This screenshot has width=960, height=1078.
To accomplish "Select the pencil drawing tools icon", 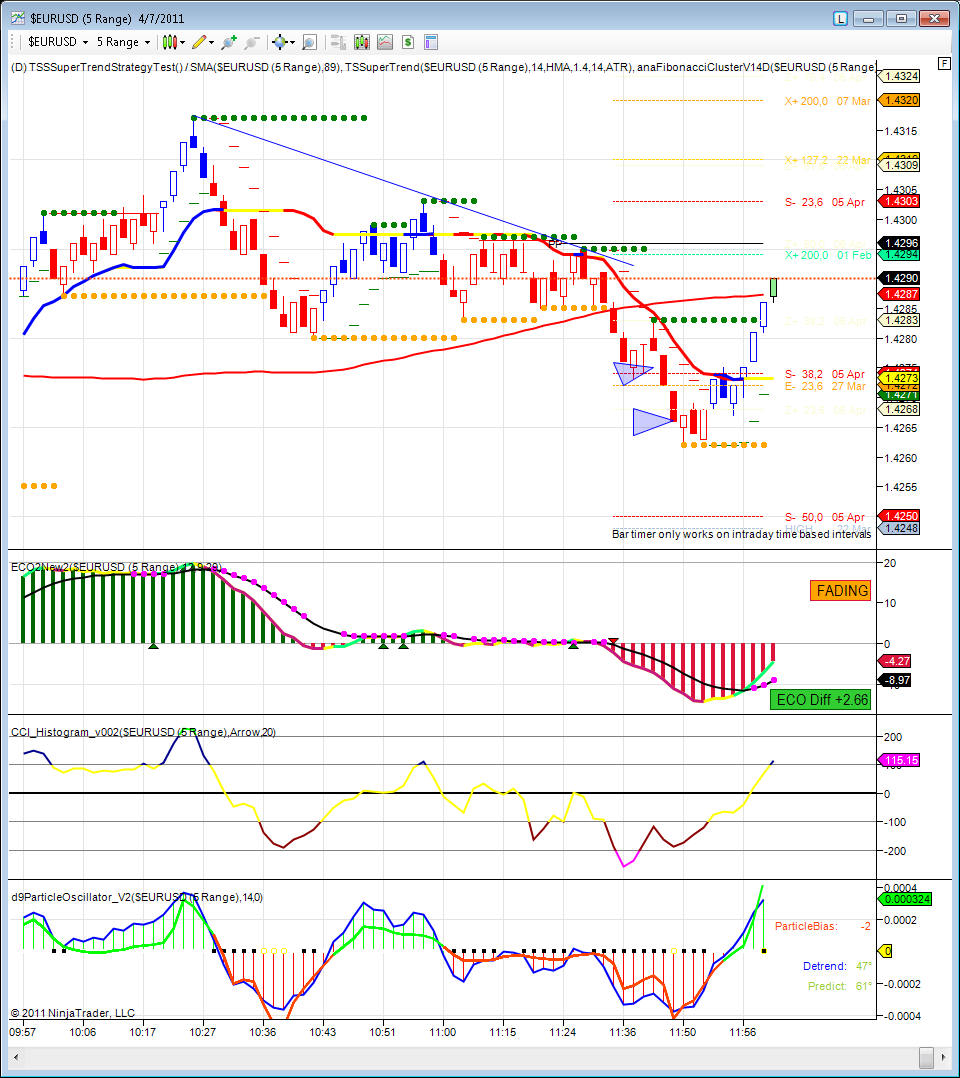I will tap(199, 43).
